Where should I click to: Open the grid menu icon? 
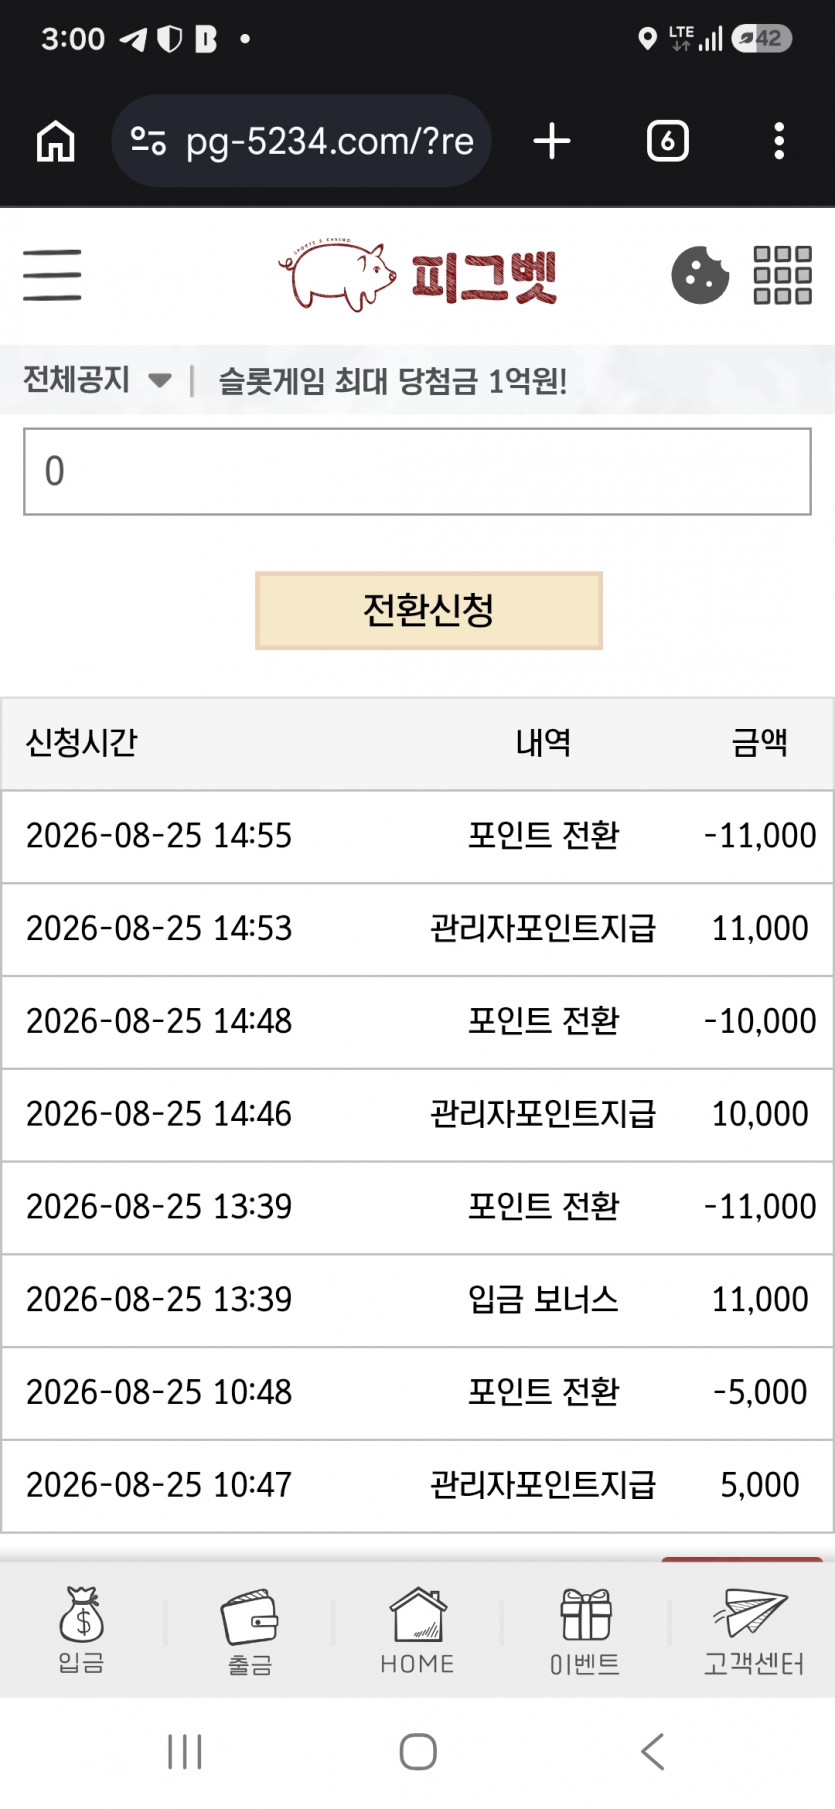[x=782, y=275]
